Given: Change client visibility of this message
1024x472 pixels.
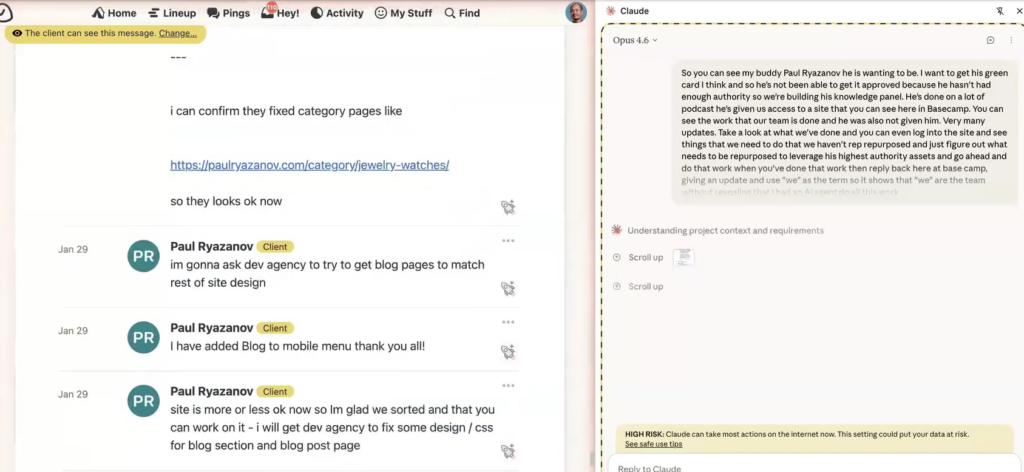Looking at the screenshot, I should 177,33.
